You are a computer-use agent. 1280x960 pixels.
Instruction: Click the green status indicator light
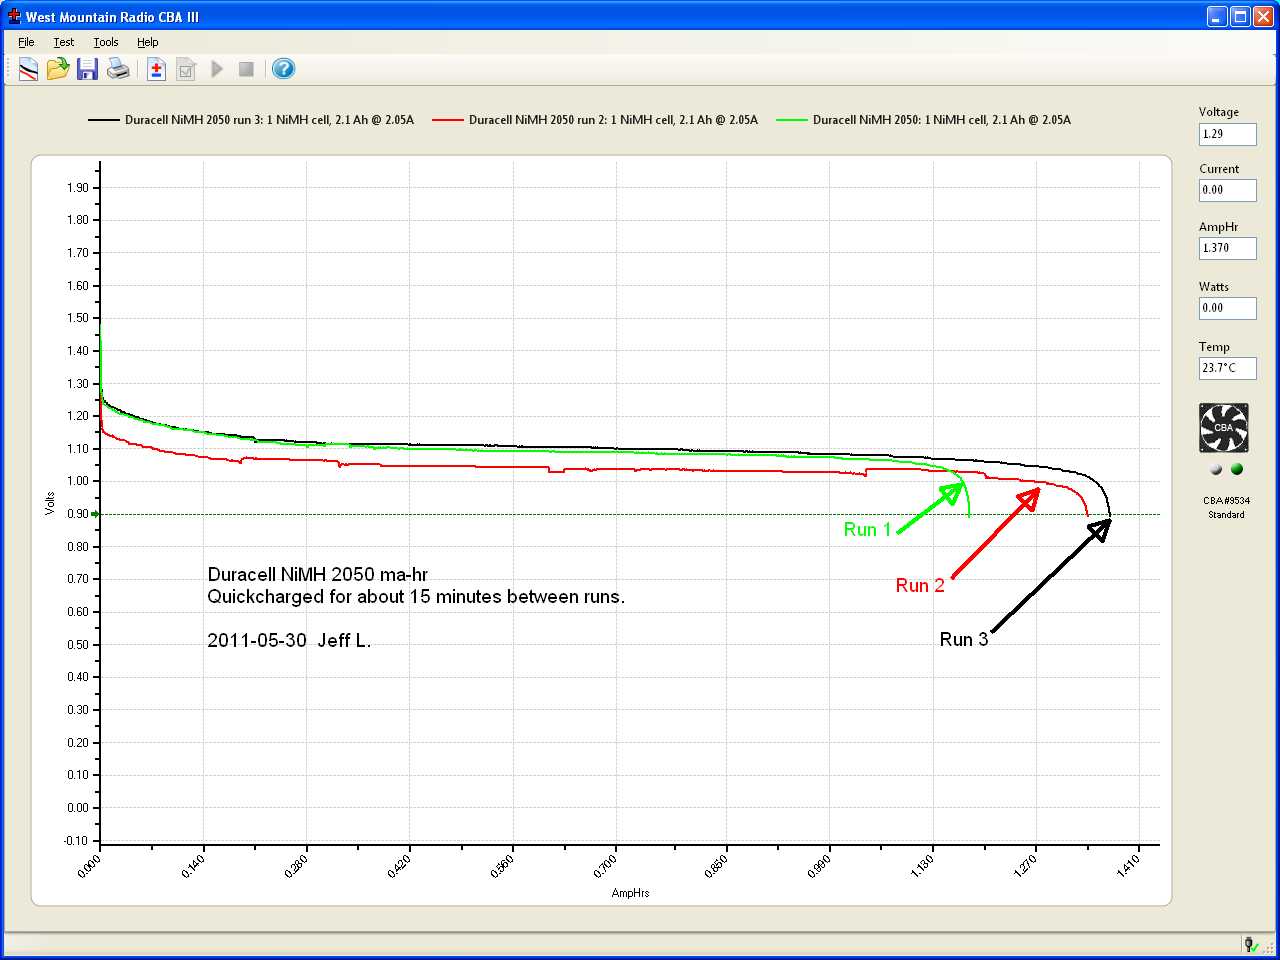coord(1237,469)
